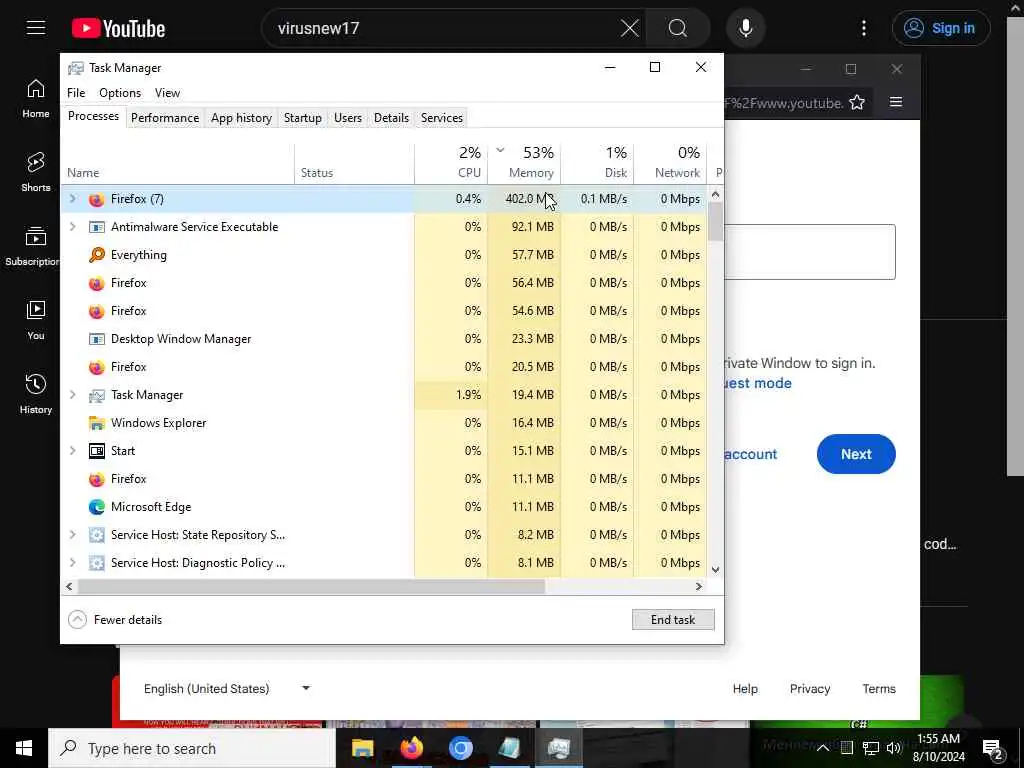Click the Windows taskbar search box
Screen dimensions: 1024x768
pos(191,748)
